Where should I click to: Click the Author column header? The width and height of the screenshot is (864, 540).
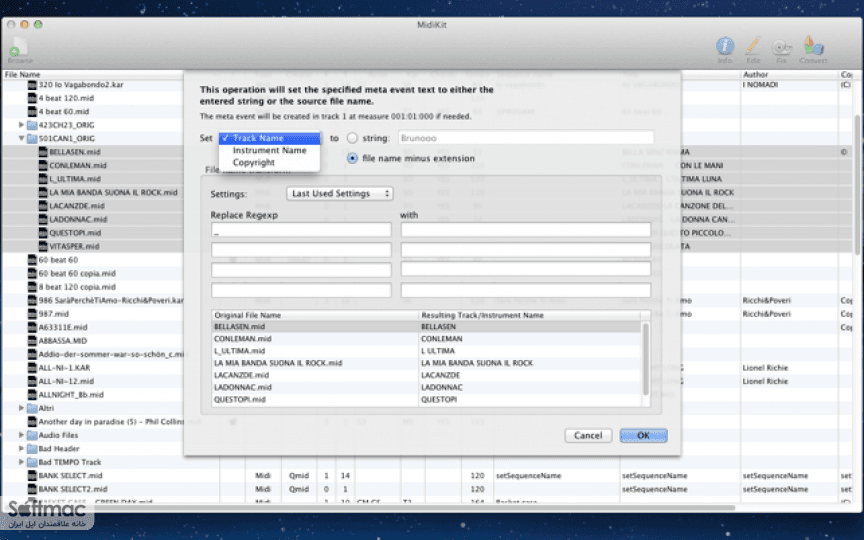789,74
